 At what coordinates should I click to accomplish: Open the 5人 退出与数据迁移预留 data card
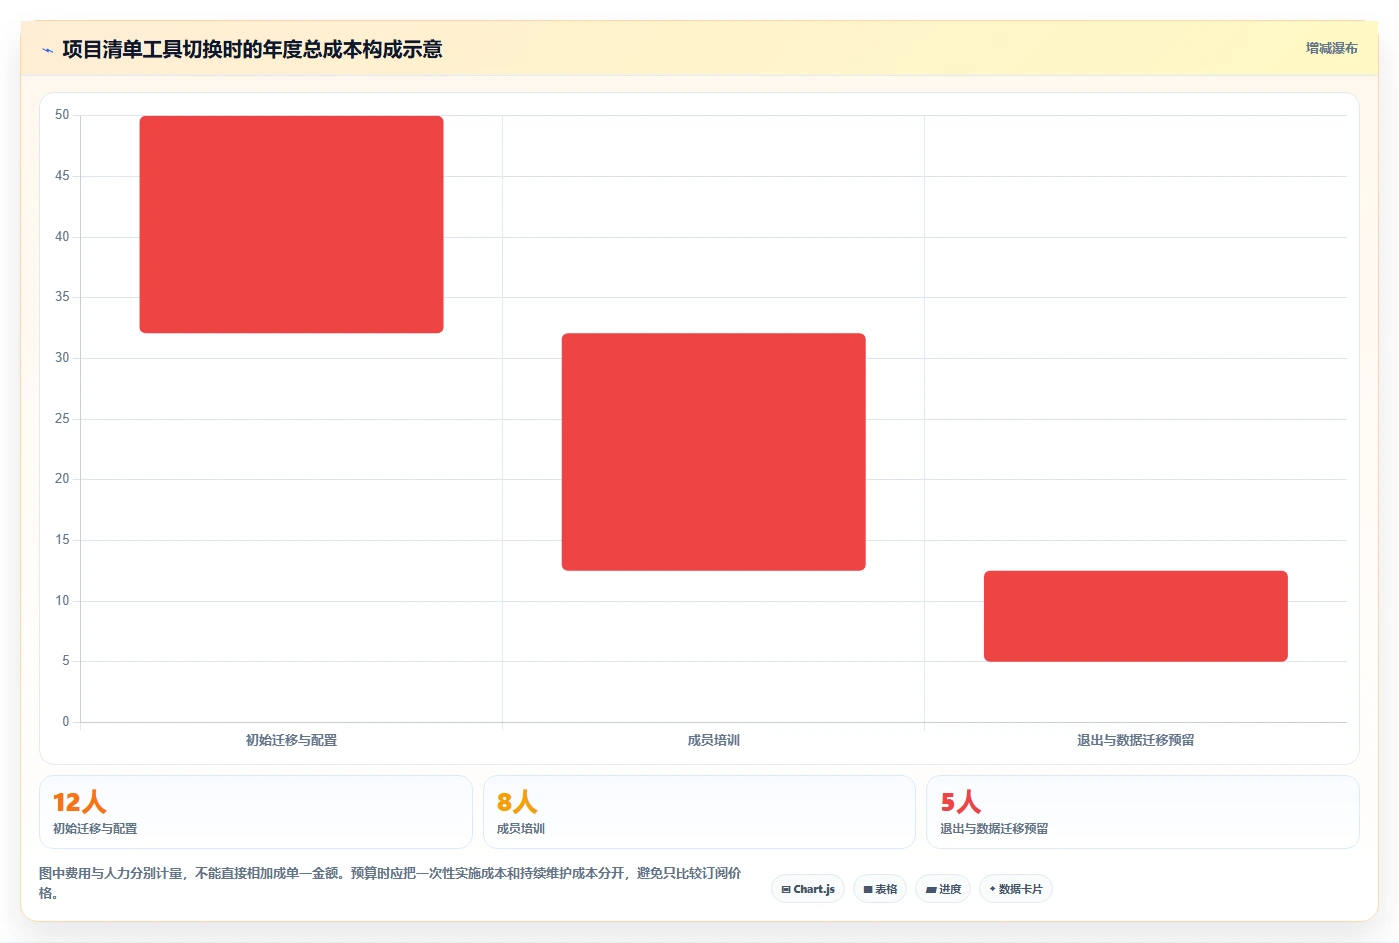click(1142, 812)
